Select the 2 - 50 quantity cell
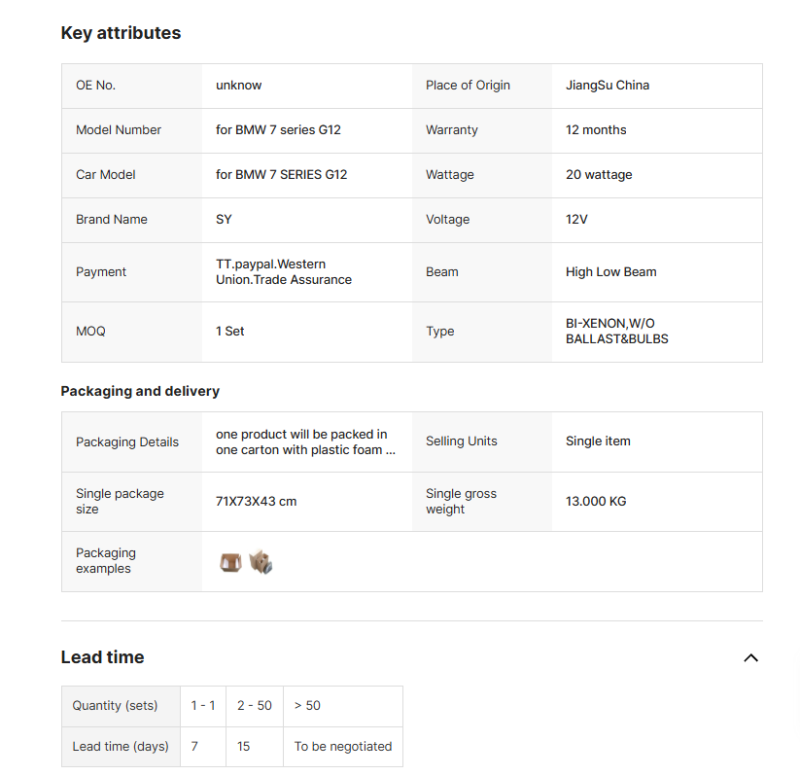 [x=254, y=706]
